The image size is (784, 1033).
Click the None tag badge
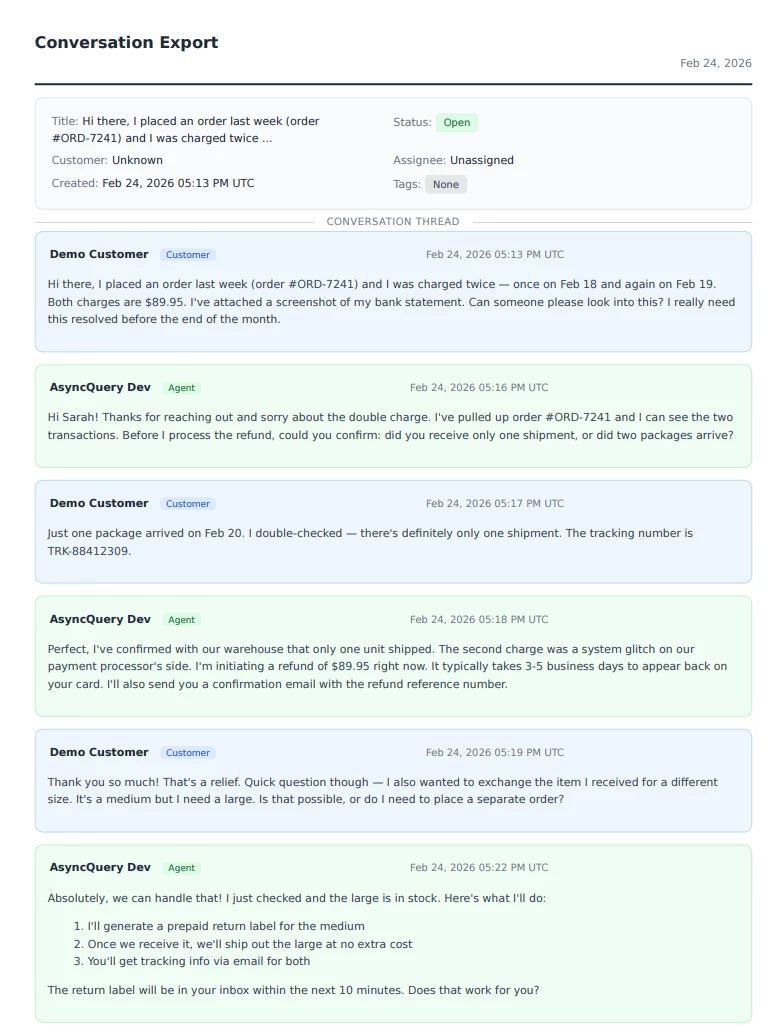point(446,184)
